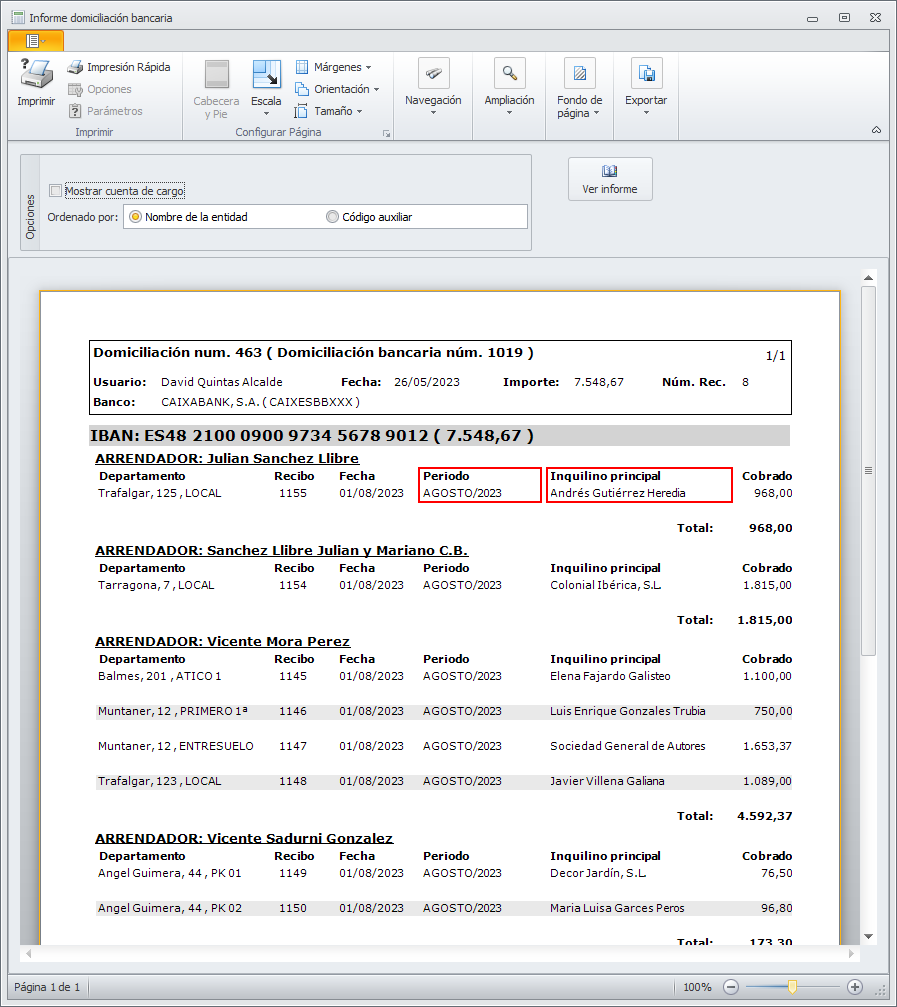
Task: Open the Escala page scaling tool
Action: coord(266,76)
